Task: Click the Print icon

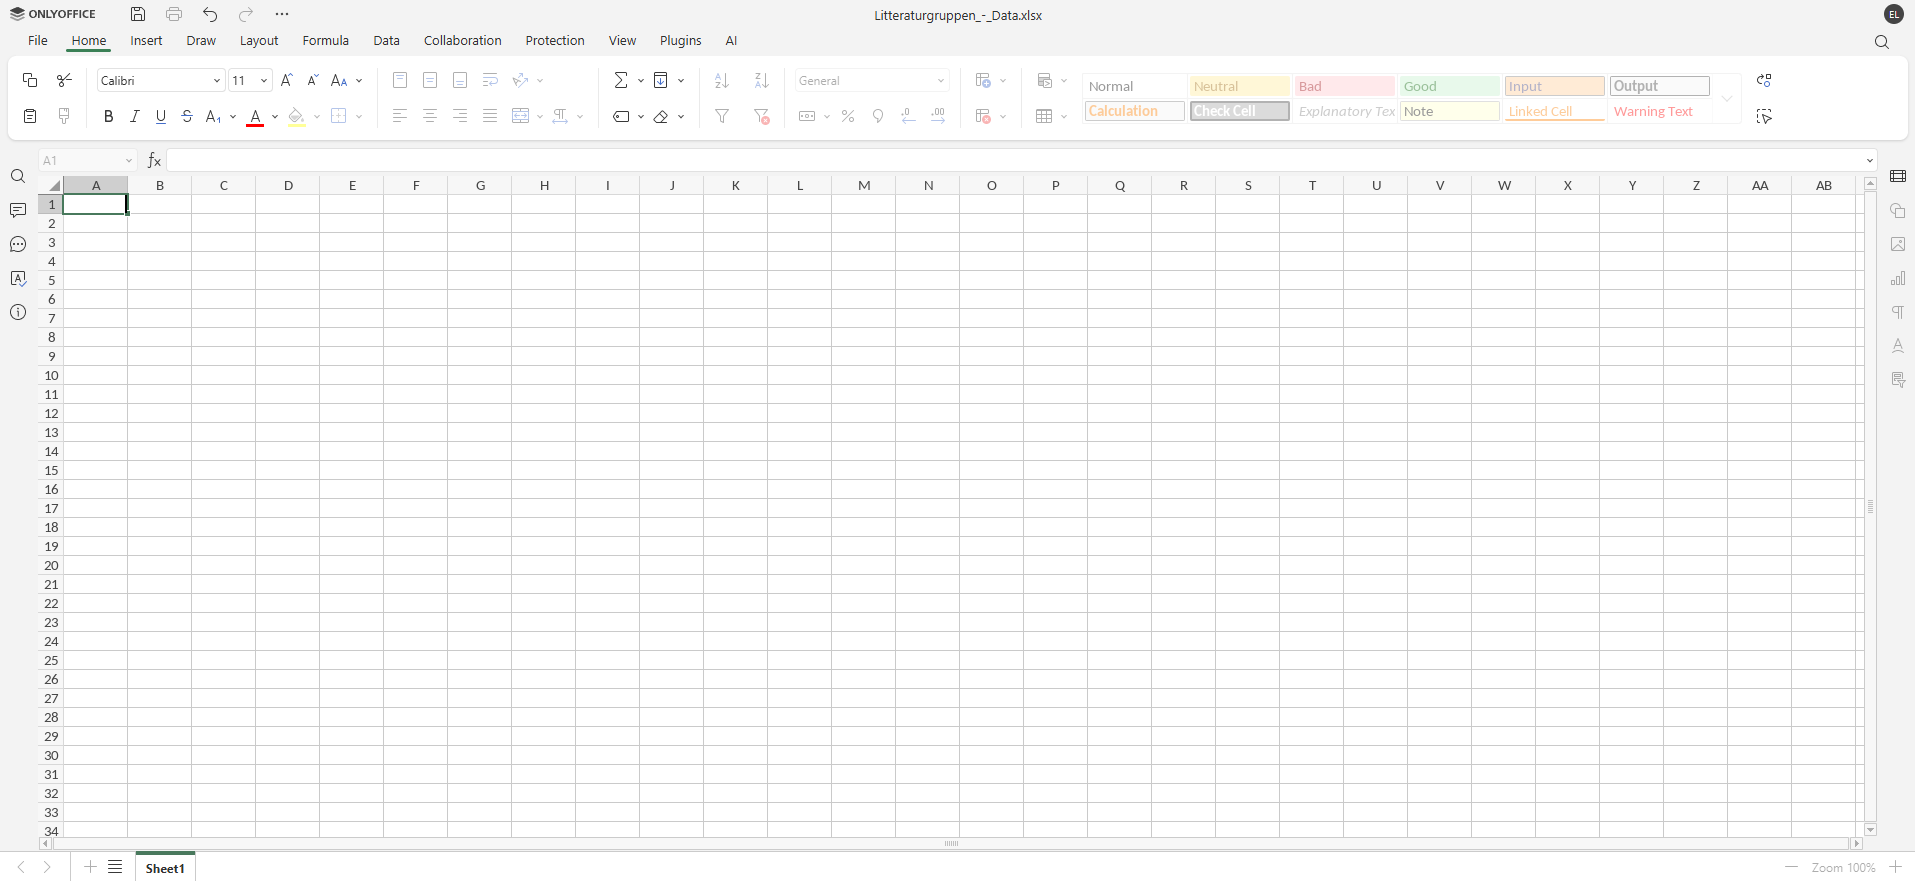Action: [174, 14]
